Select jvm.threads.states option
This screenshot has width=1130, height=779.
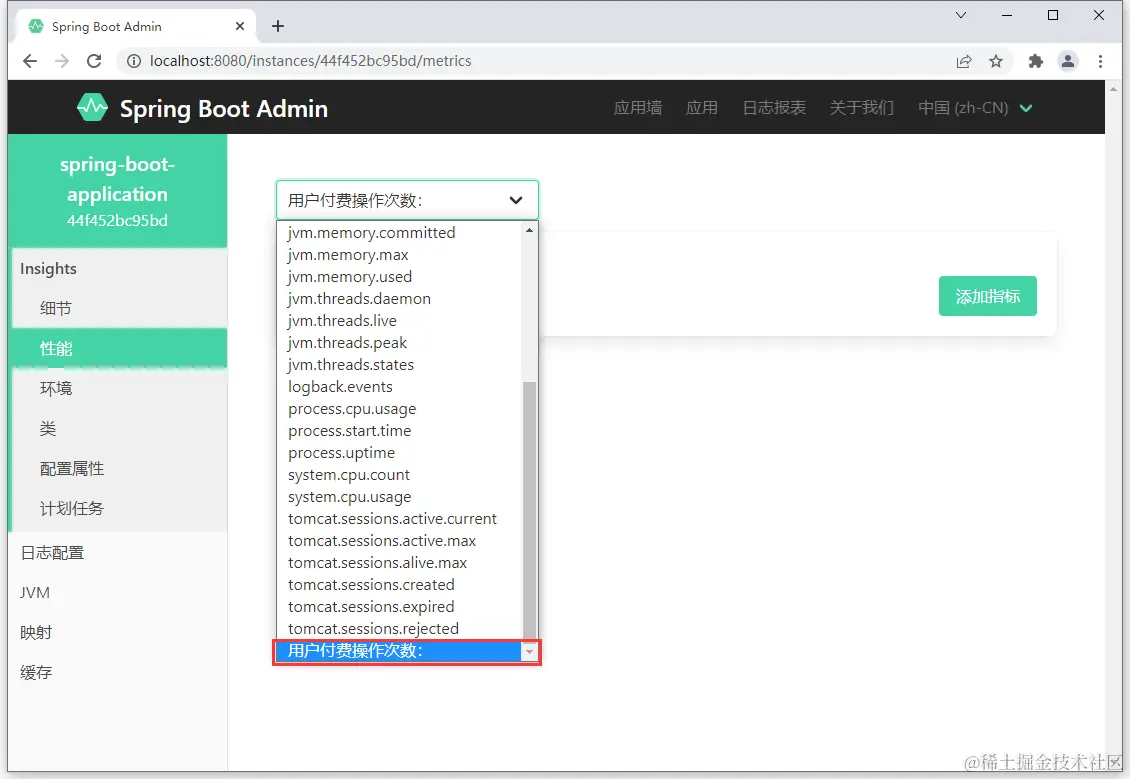pyautogui.click(x=400, y=365)
